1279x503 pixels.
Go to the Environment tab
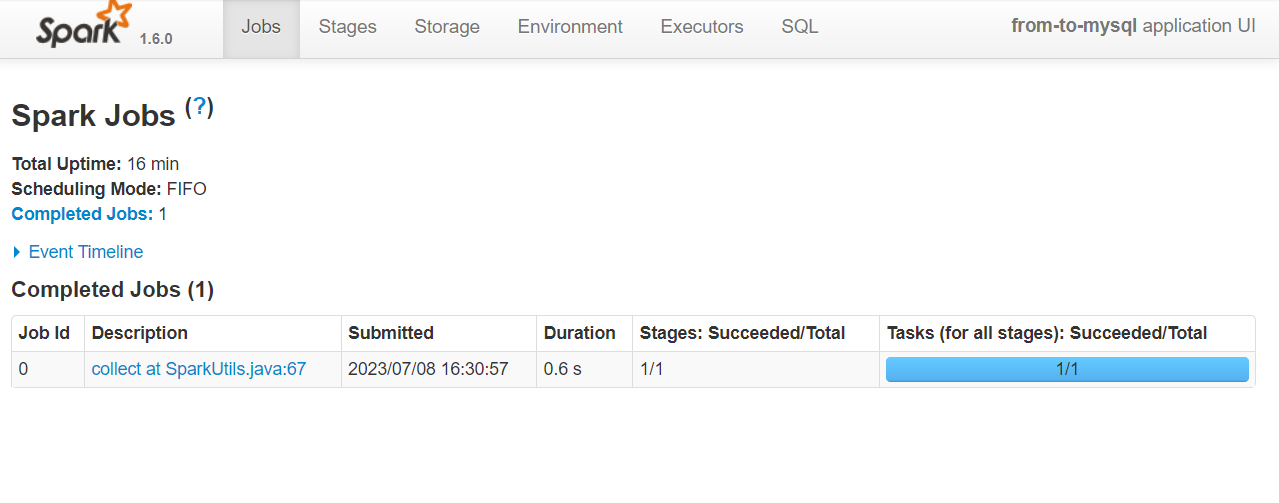pos(570,28)
